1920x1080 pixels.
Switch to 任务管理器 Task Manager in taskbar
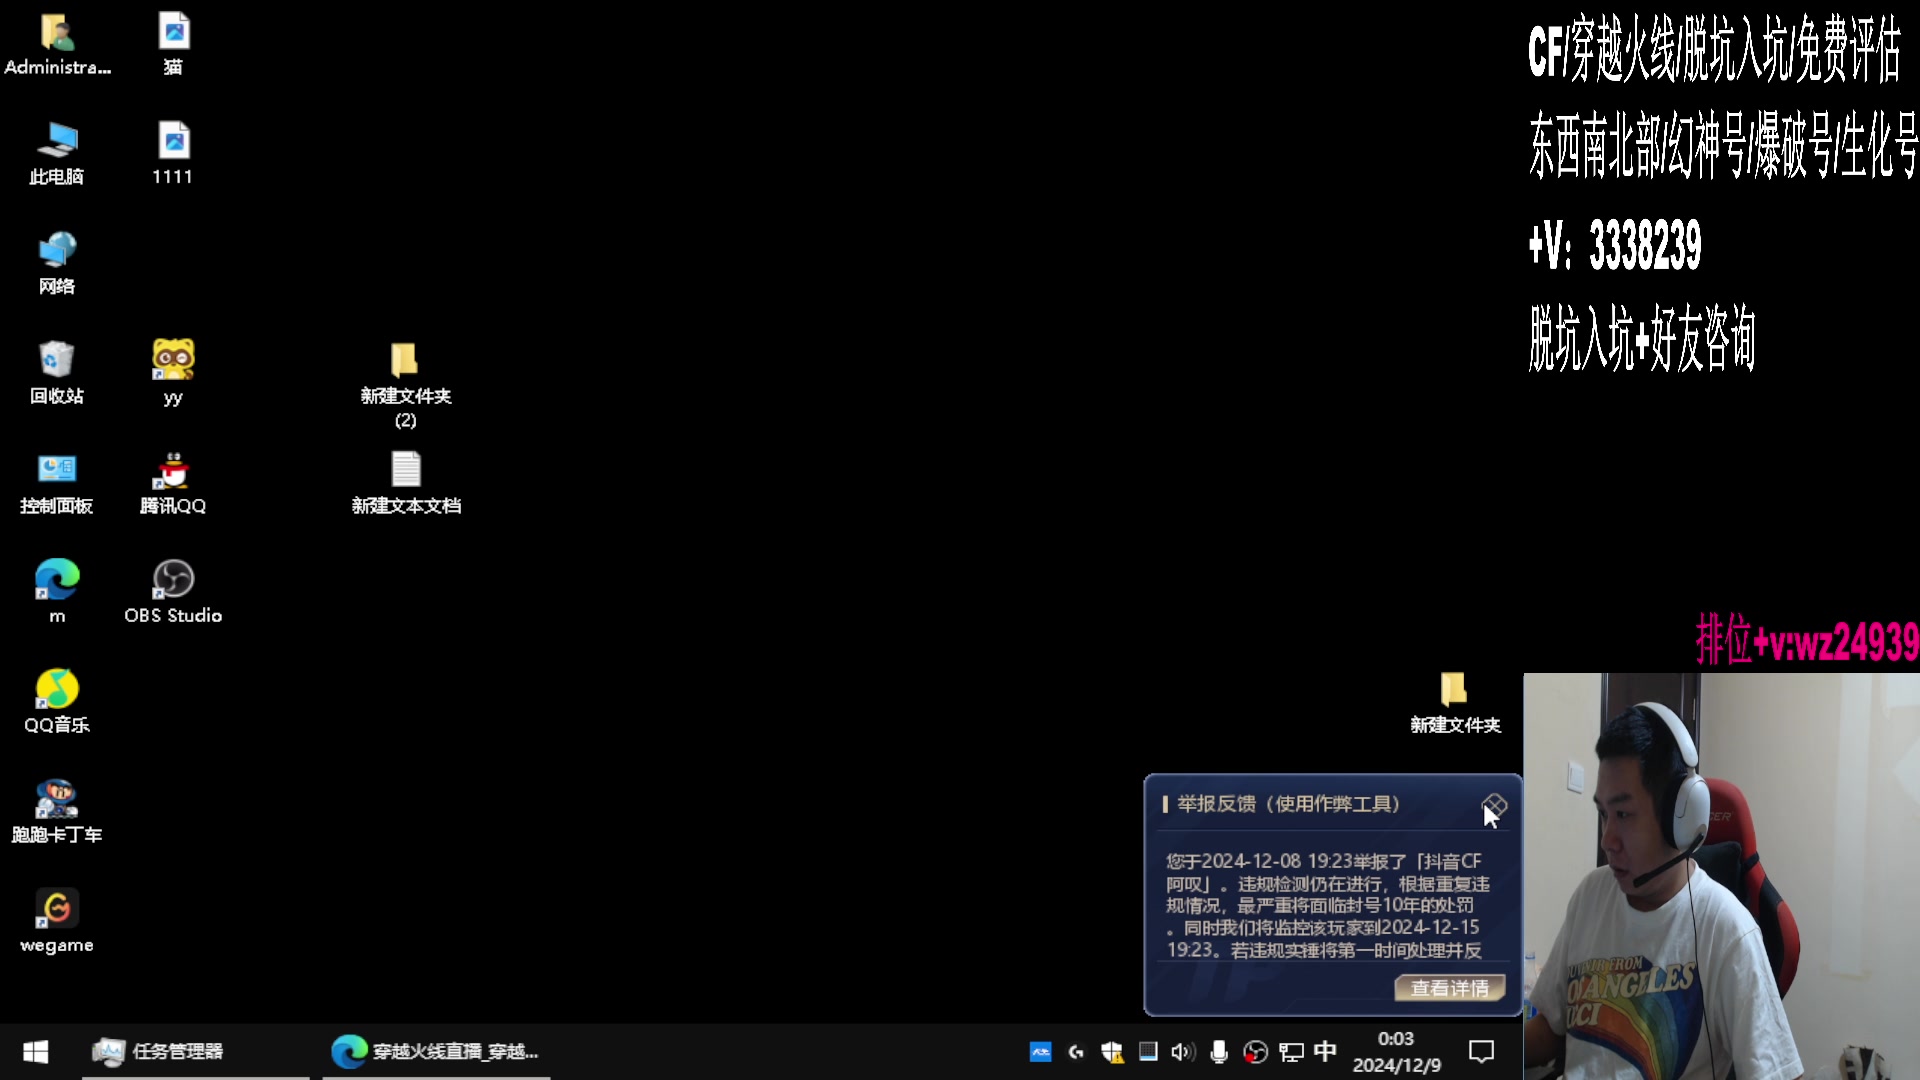click(x=196, y=1051)
